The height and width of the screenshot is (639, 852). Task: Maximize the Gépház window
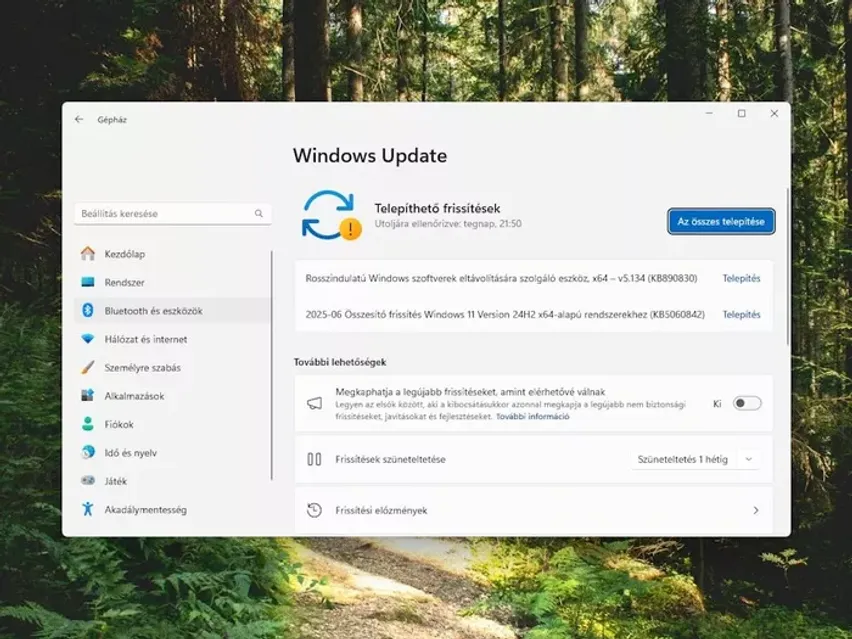(x=741, y=113)
